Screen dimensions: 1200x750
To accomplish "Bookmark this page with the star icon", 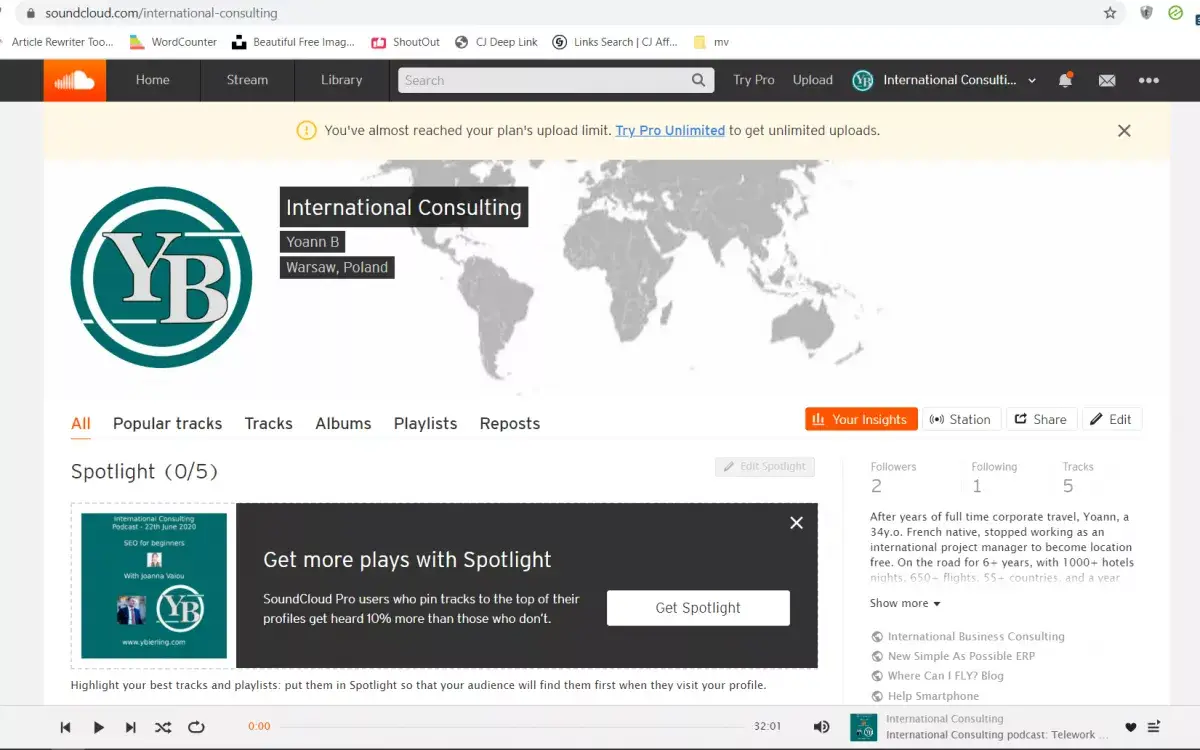I will tap(1110, 13).
